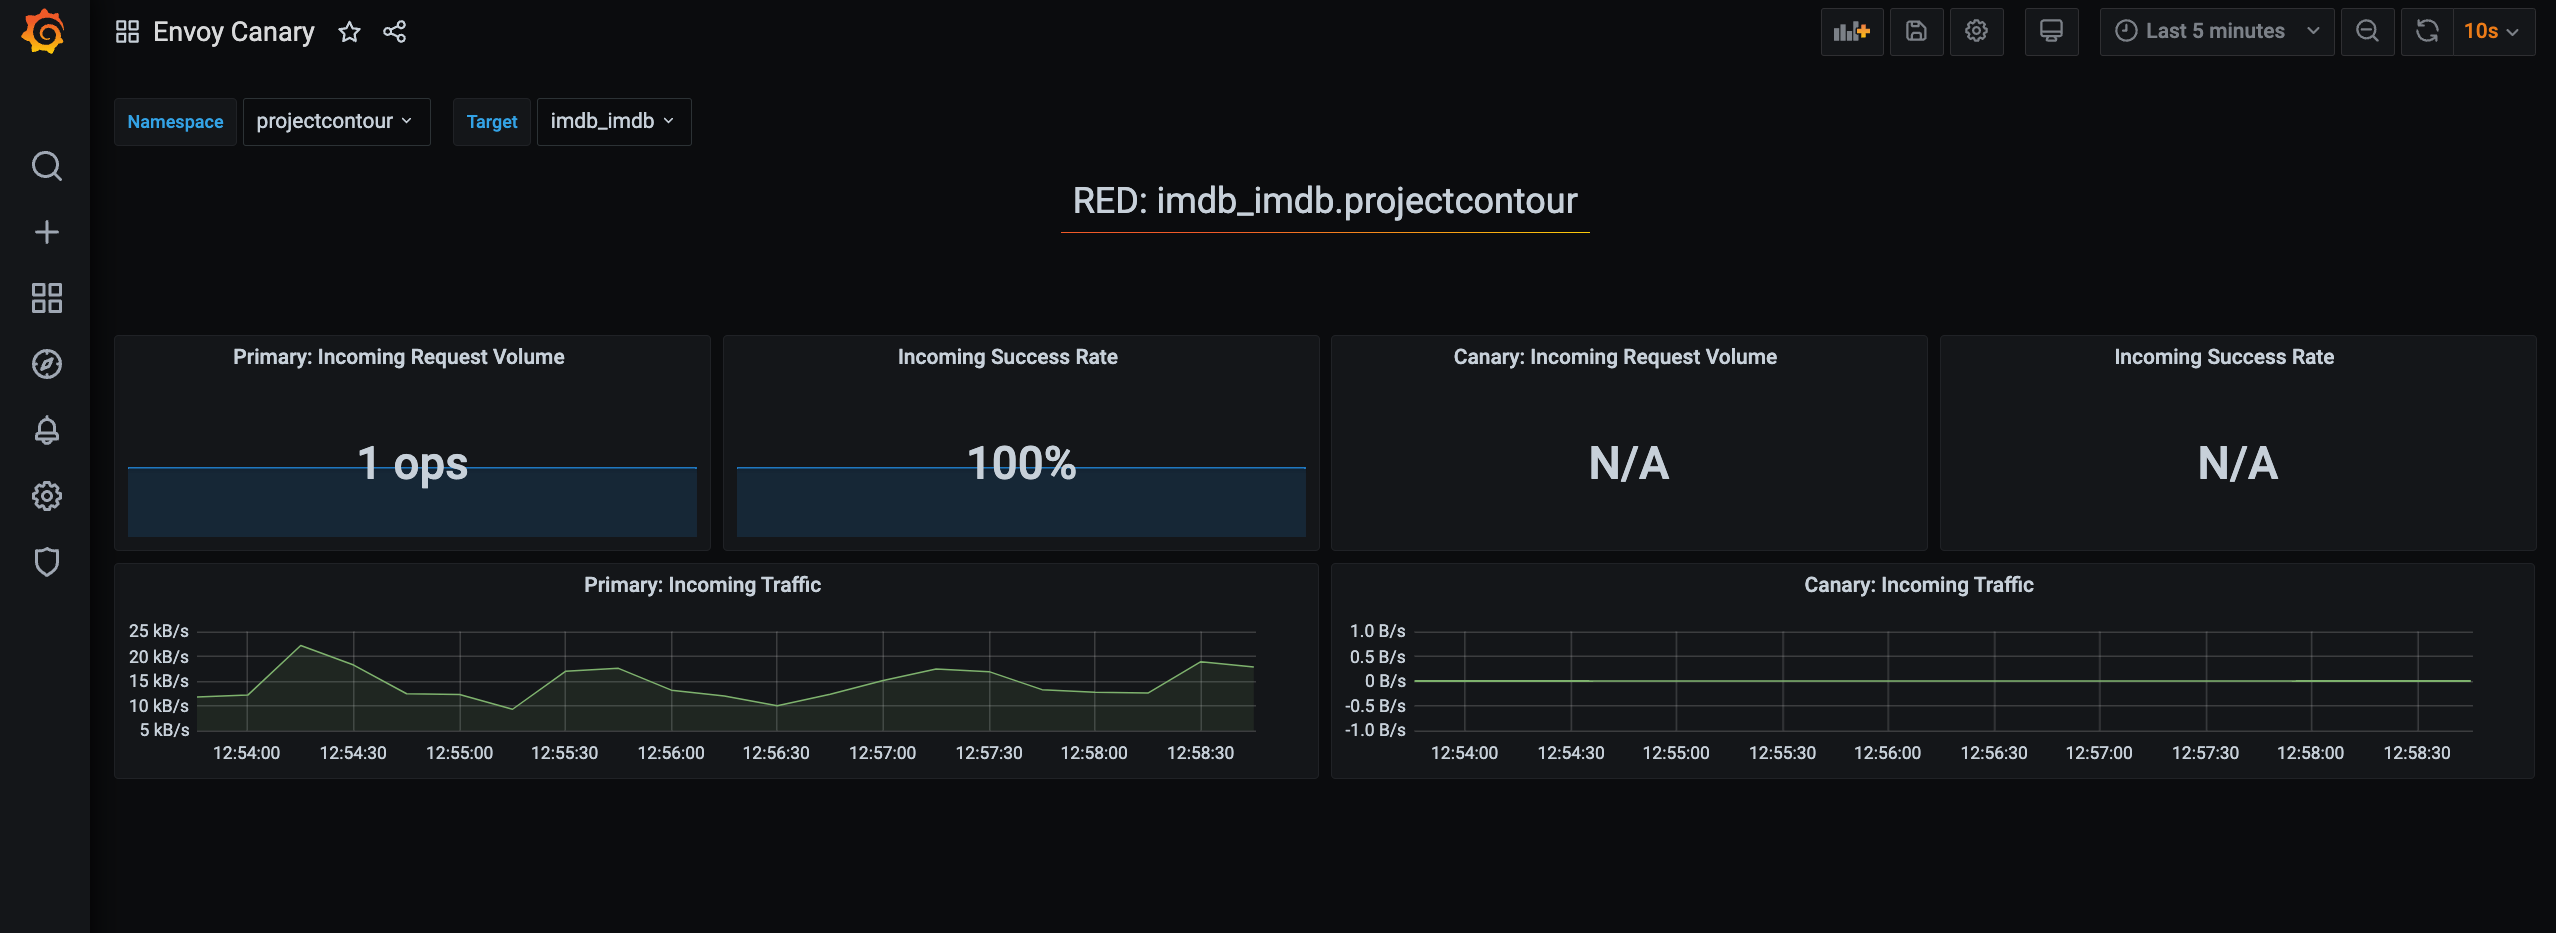Click the -1.0 B/s axis label

1375,730
